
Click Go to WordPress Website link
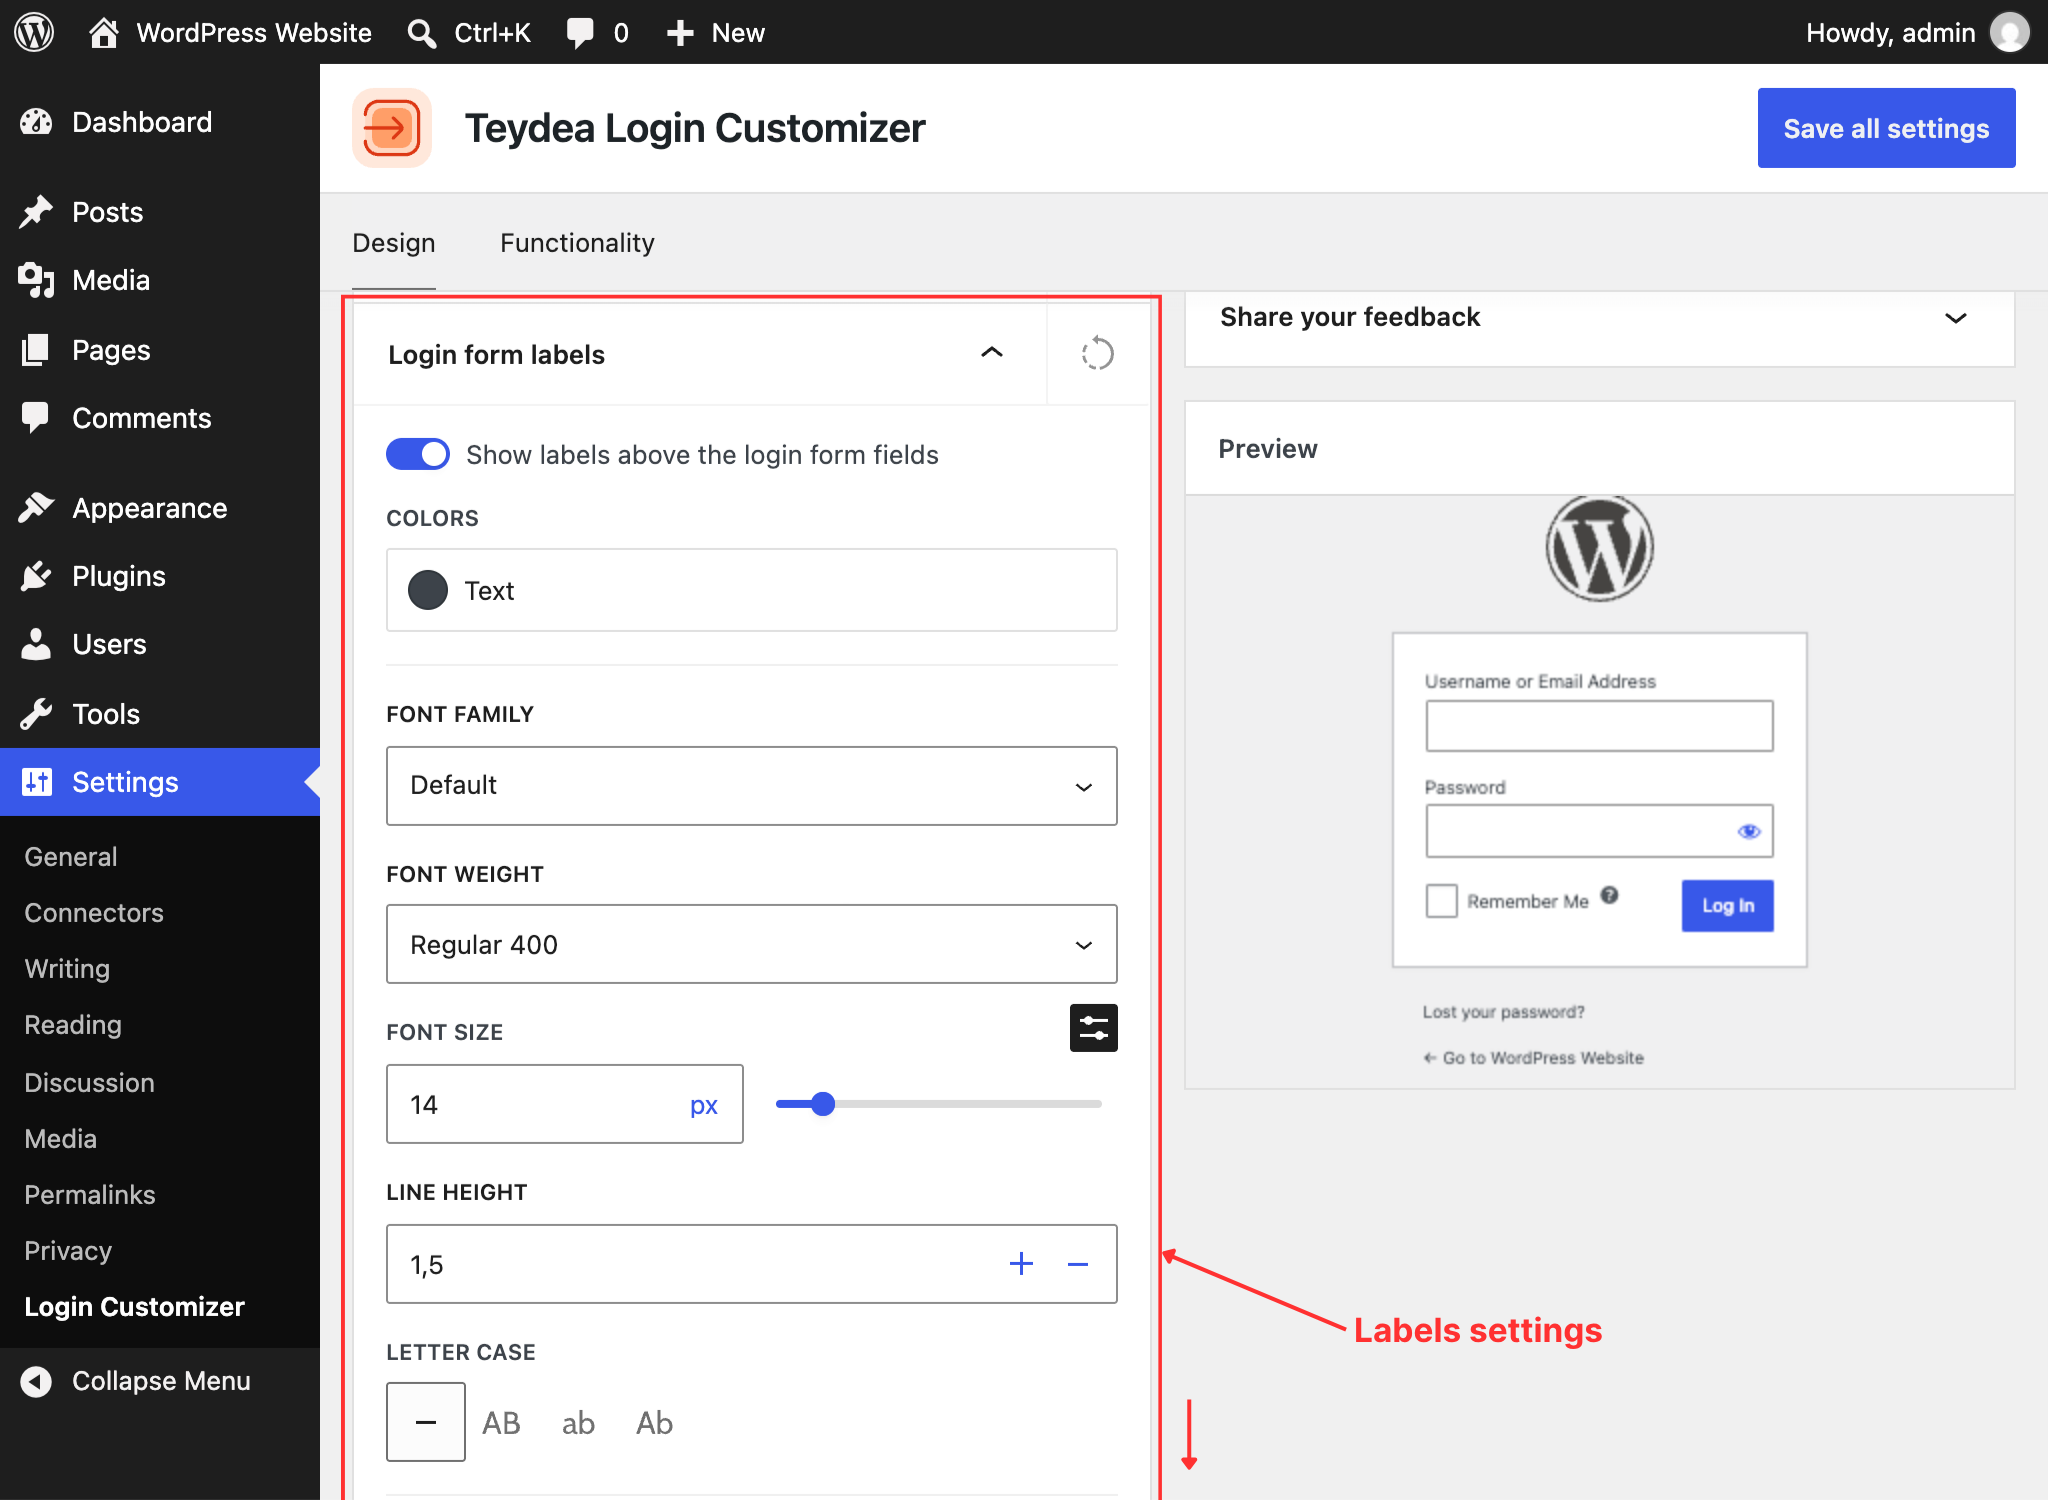[x=1533, y=1058]
